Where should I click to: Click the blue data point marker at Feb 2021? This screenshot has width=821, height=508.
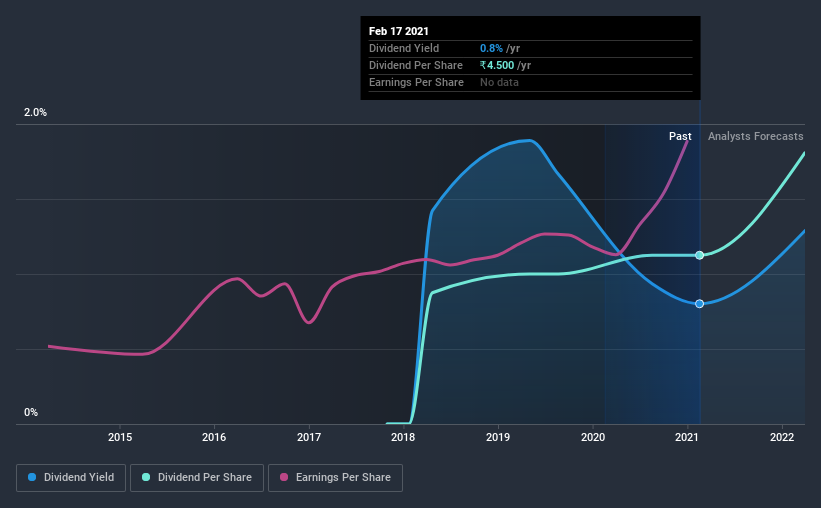click(700, 304)
